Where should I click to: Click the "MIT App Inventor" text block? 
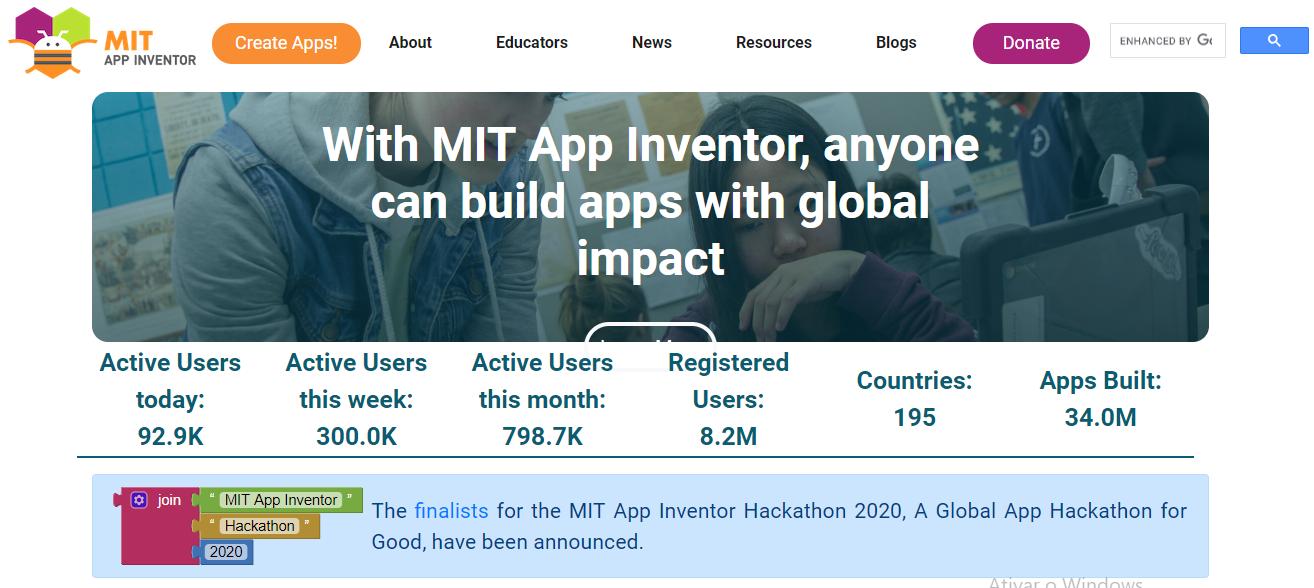[x=281, y=500]
